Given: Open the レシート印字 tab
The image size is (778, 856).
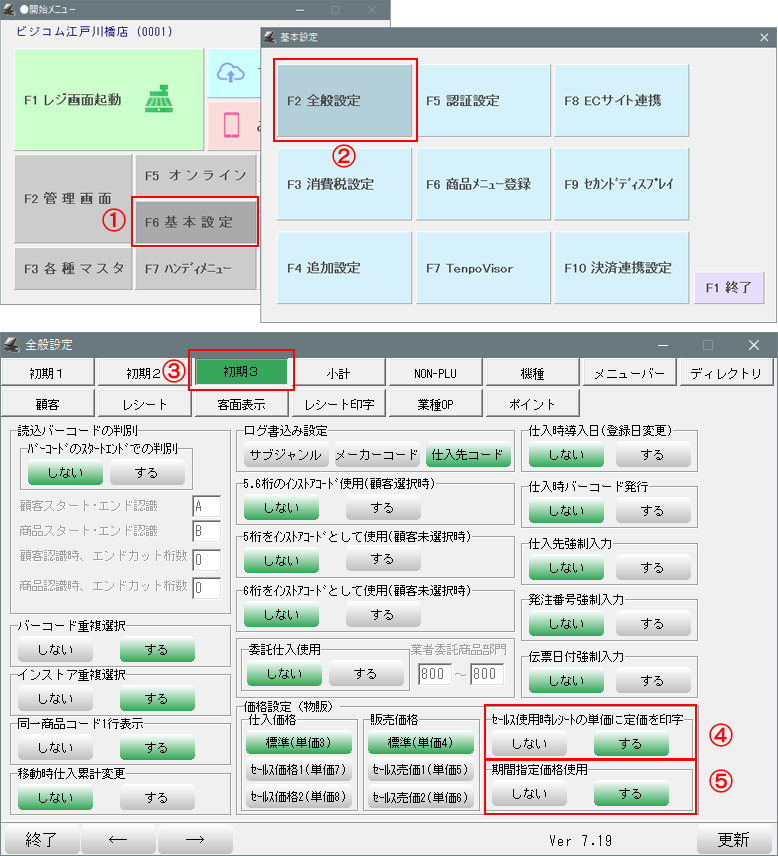Looking at the screenshot, I should (337, 404).
